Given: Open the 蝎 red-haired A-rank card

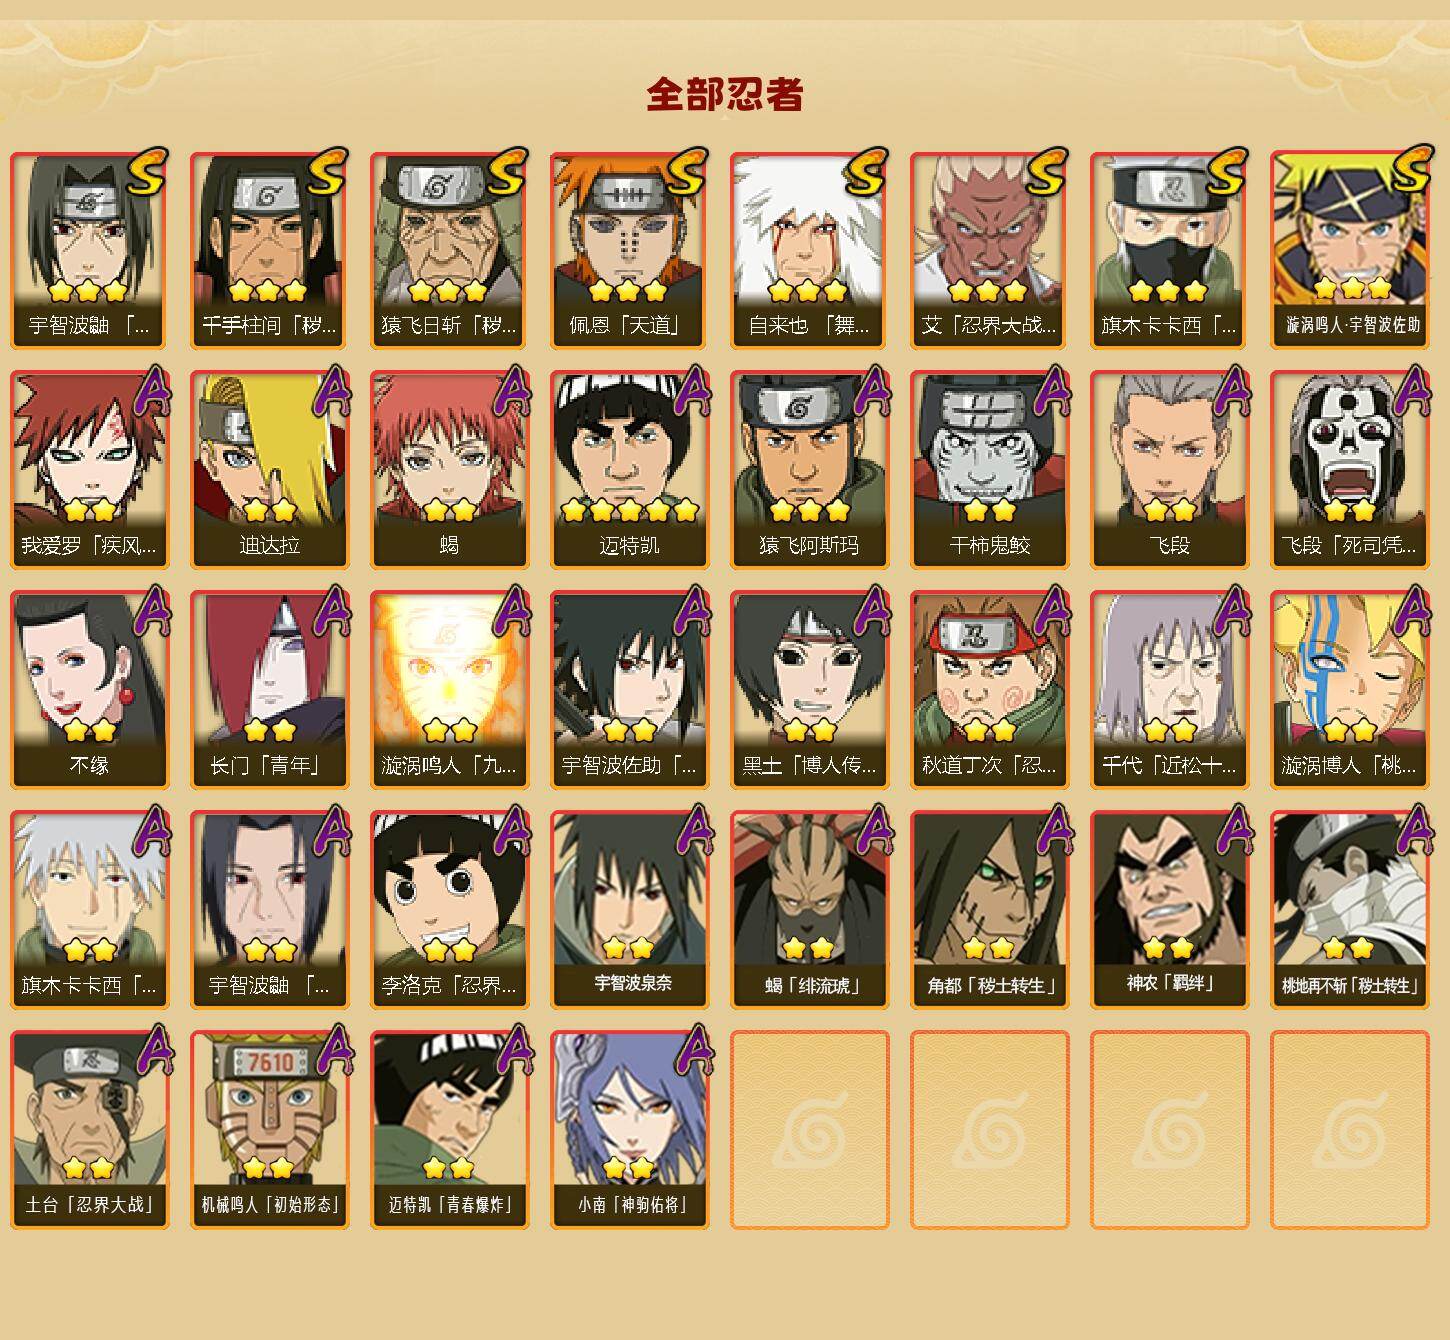Looking at the screenshot, I should [449, 470].
